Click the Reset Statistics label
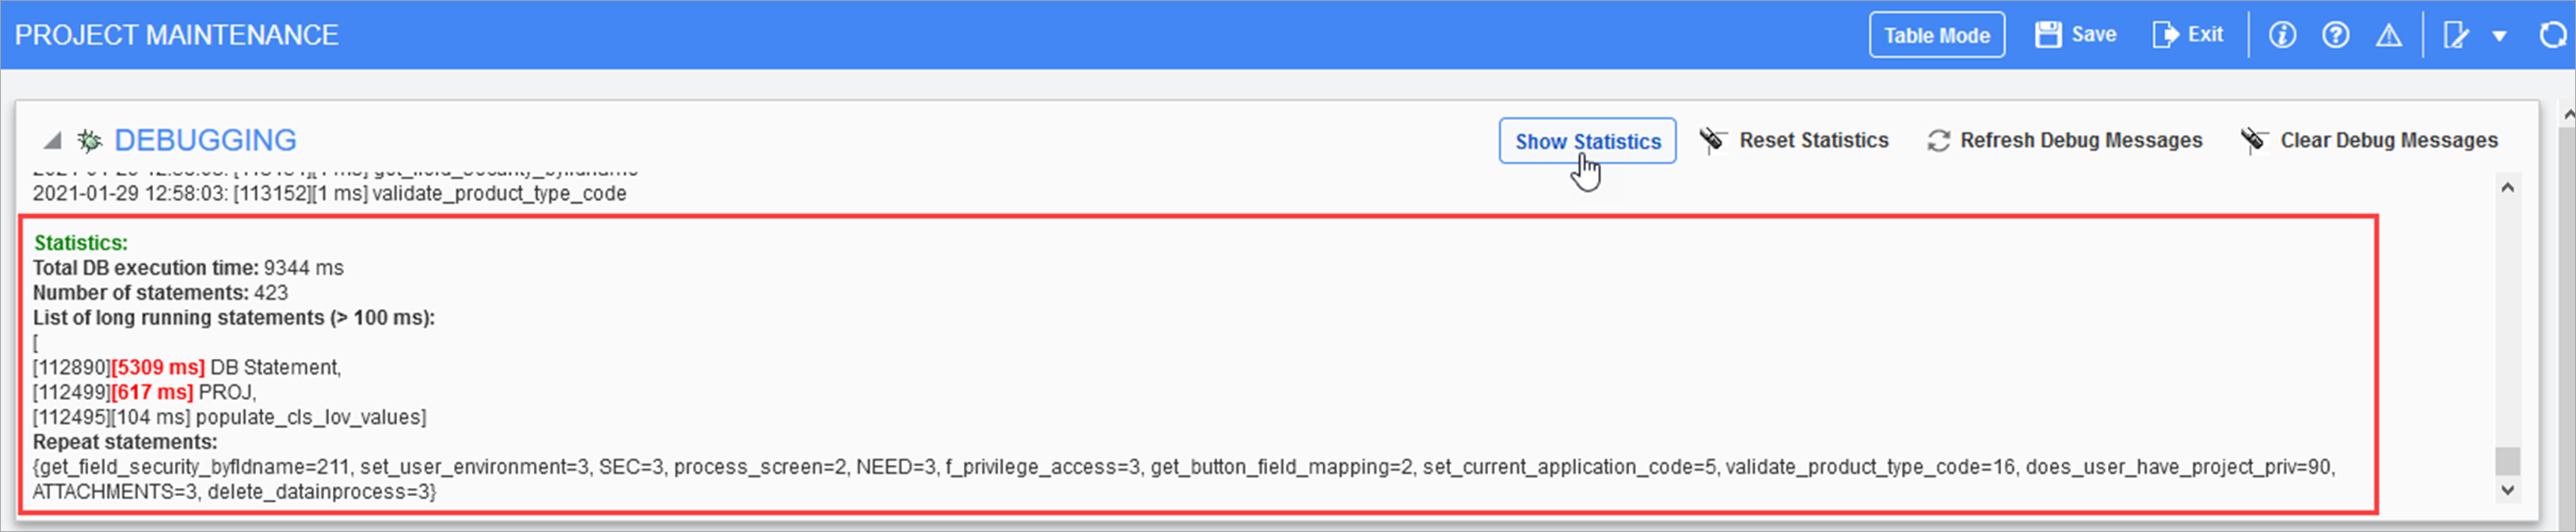 (x=1813, y=140)
